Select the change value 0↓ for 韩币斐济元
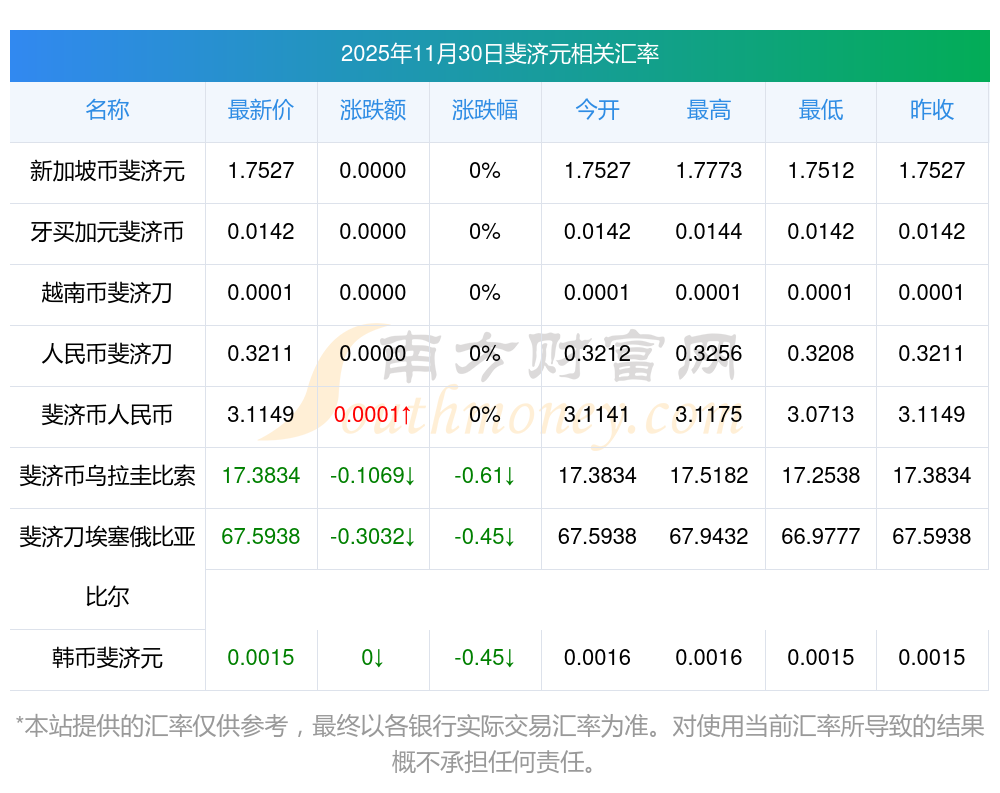The image size is (1000, 793). coord(373,657)
